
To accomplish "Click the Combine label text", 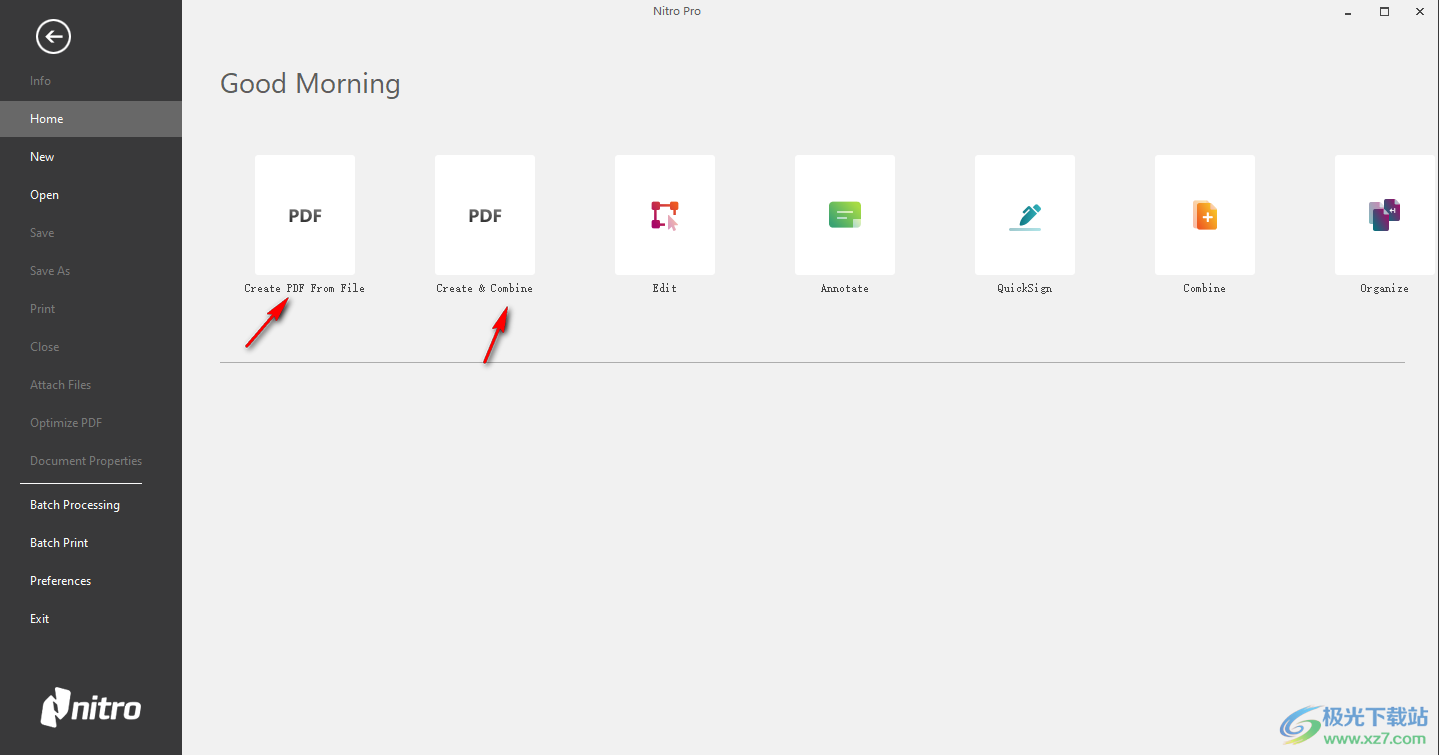I will tap(1205, 288).
